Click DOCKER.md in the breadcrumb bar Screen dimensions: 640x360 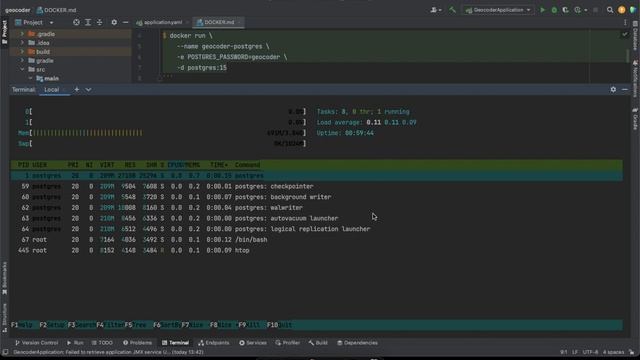tap(56, 10)
